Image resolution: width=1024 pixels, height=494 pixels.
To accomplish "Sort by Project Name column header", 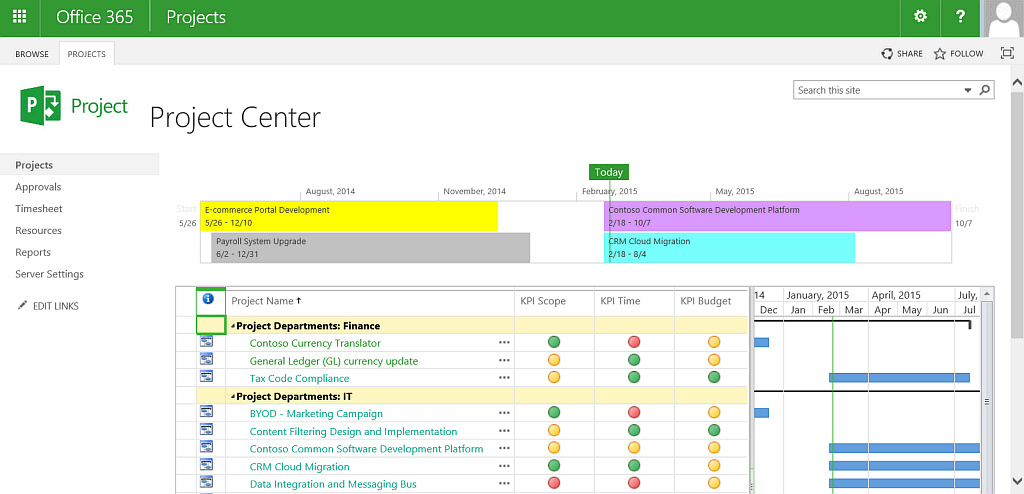I will tap(266, 301).
